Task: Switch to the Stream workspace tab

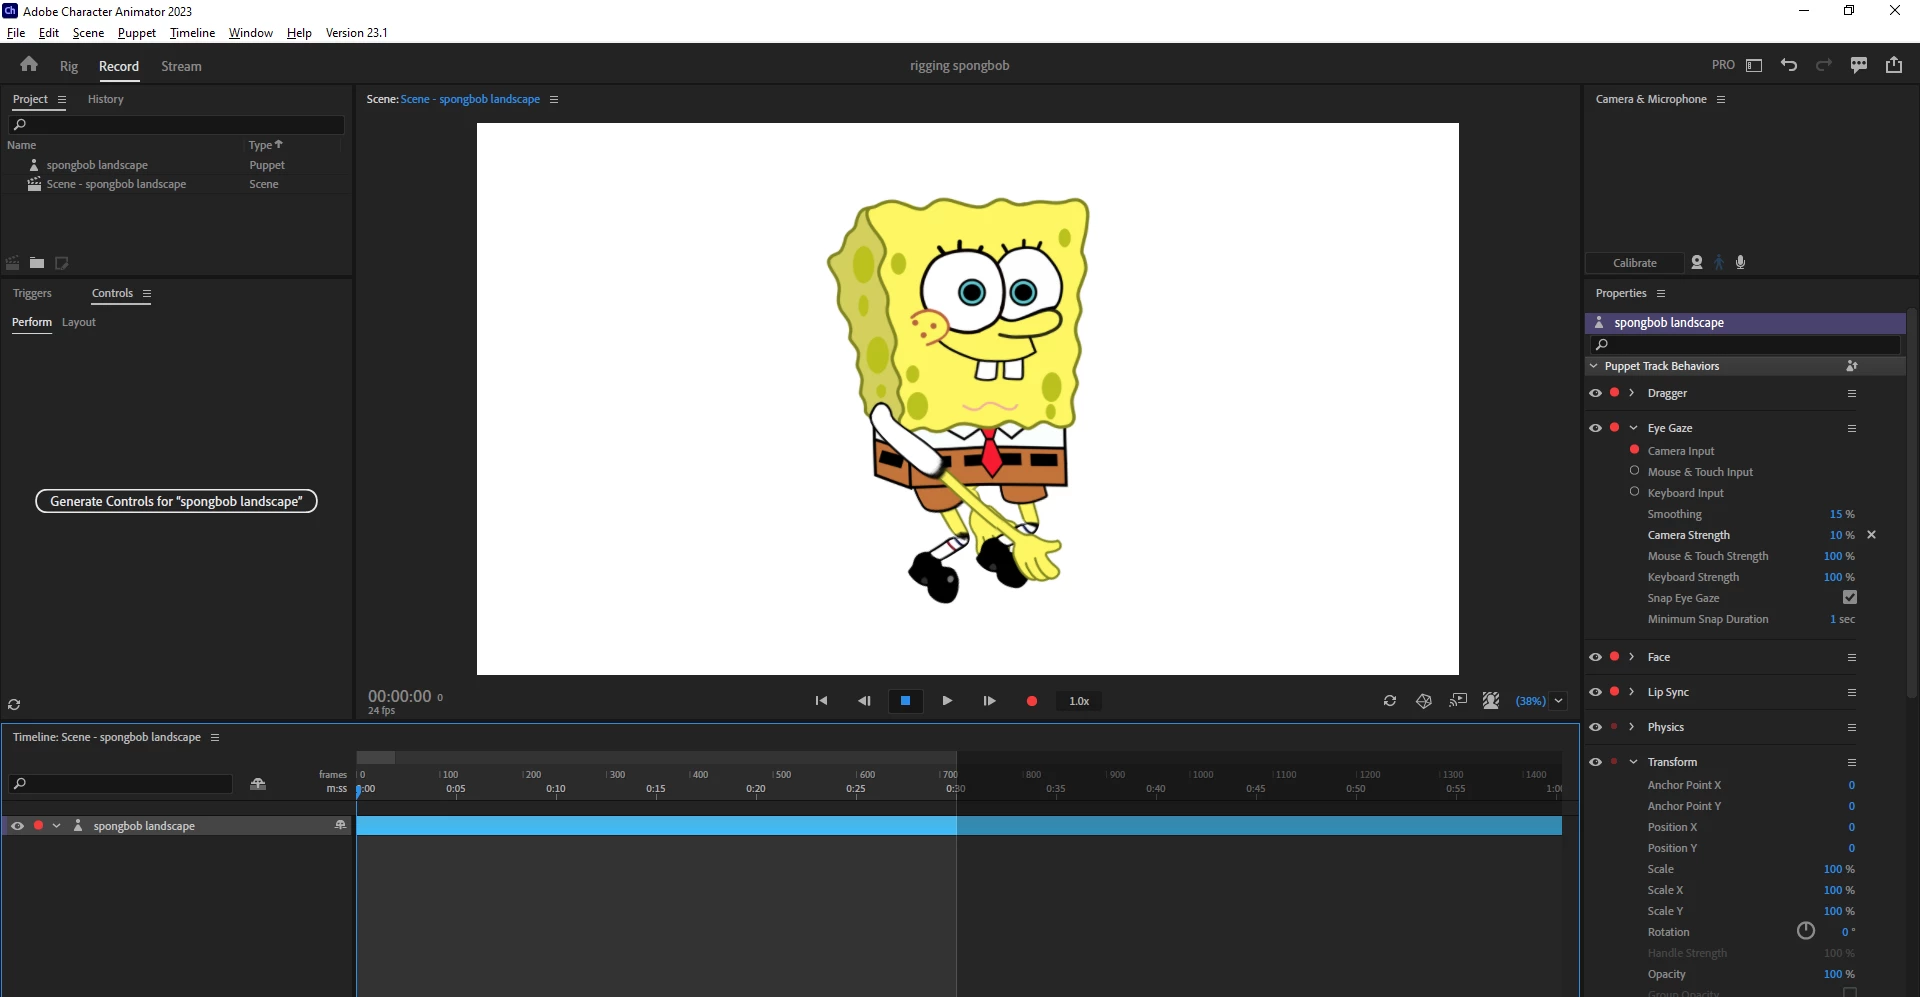Action: pos(181,66)
